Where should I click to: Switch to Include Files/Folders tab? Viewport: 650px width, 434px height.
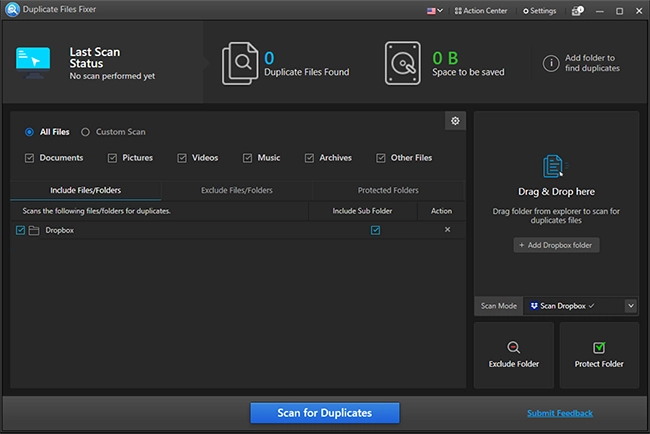[85, 190]
